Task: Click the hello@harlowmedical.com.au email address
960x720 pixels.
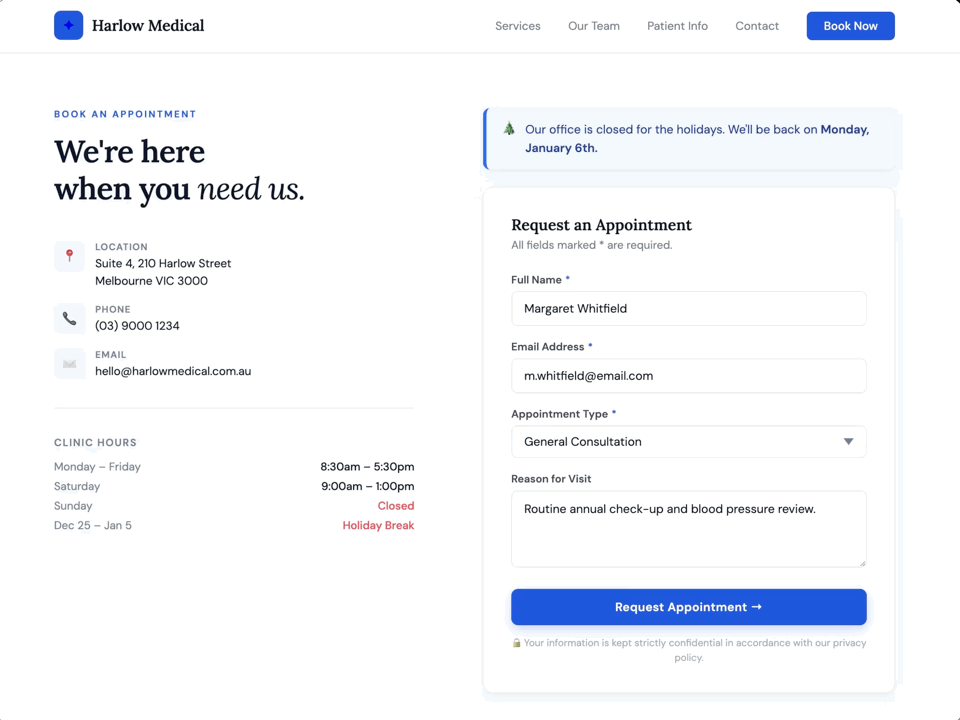Action: (173, 371)
